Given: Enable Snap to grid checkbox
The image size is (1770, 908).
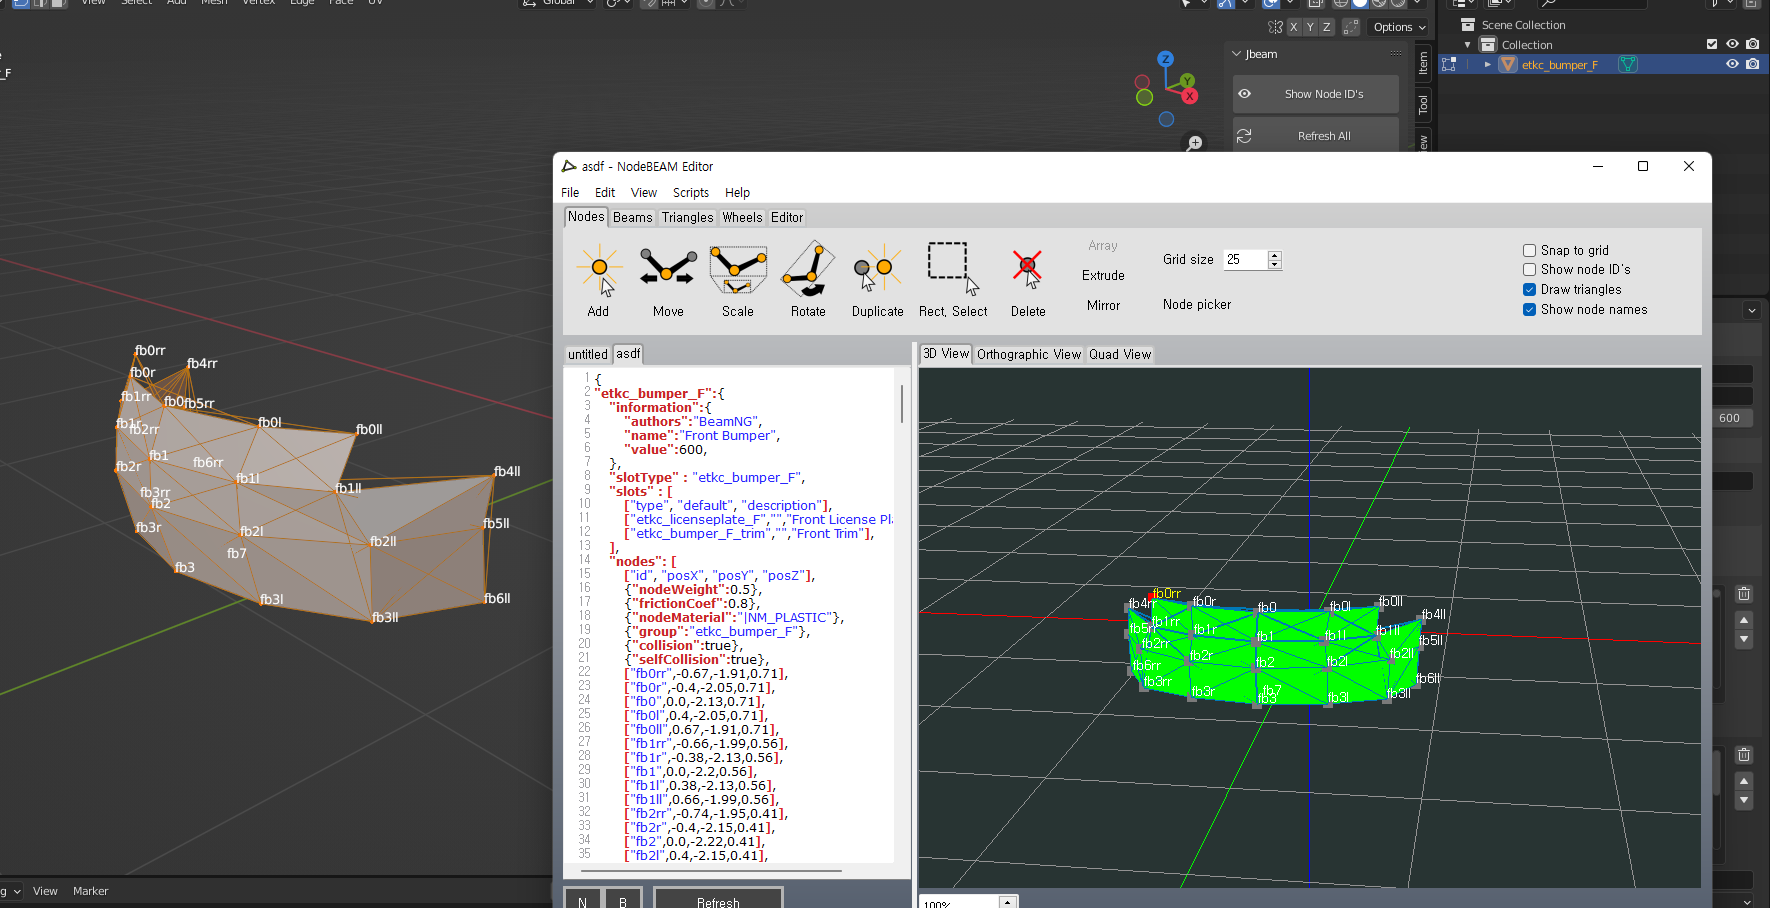Looking at the screenshot, I should click(1529, 250).
